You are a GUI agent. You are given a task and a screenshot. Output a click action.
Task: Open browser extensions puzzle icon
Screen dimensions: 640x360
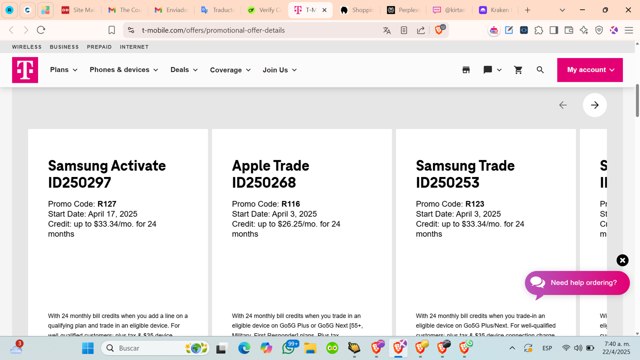point(539,30)
